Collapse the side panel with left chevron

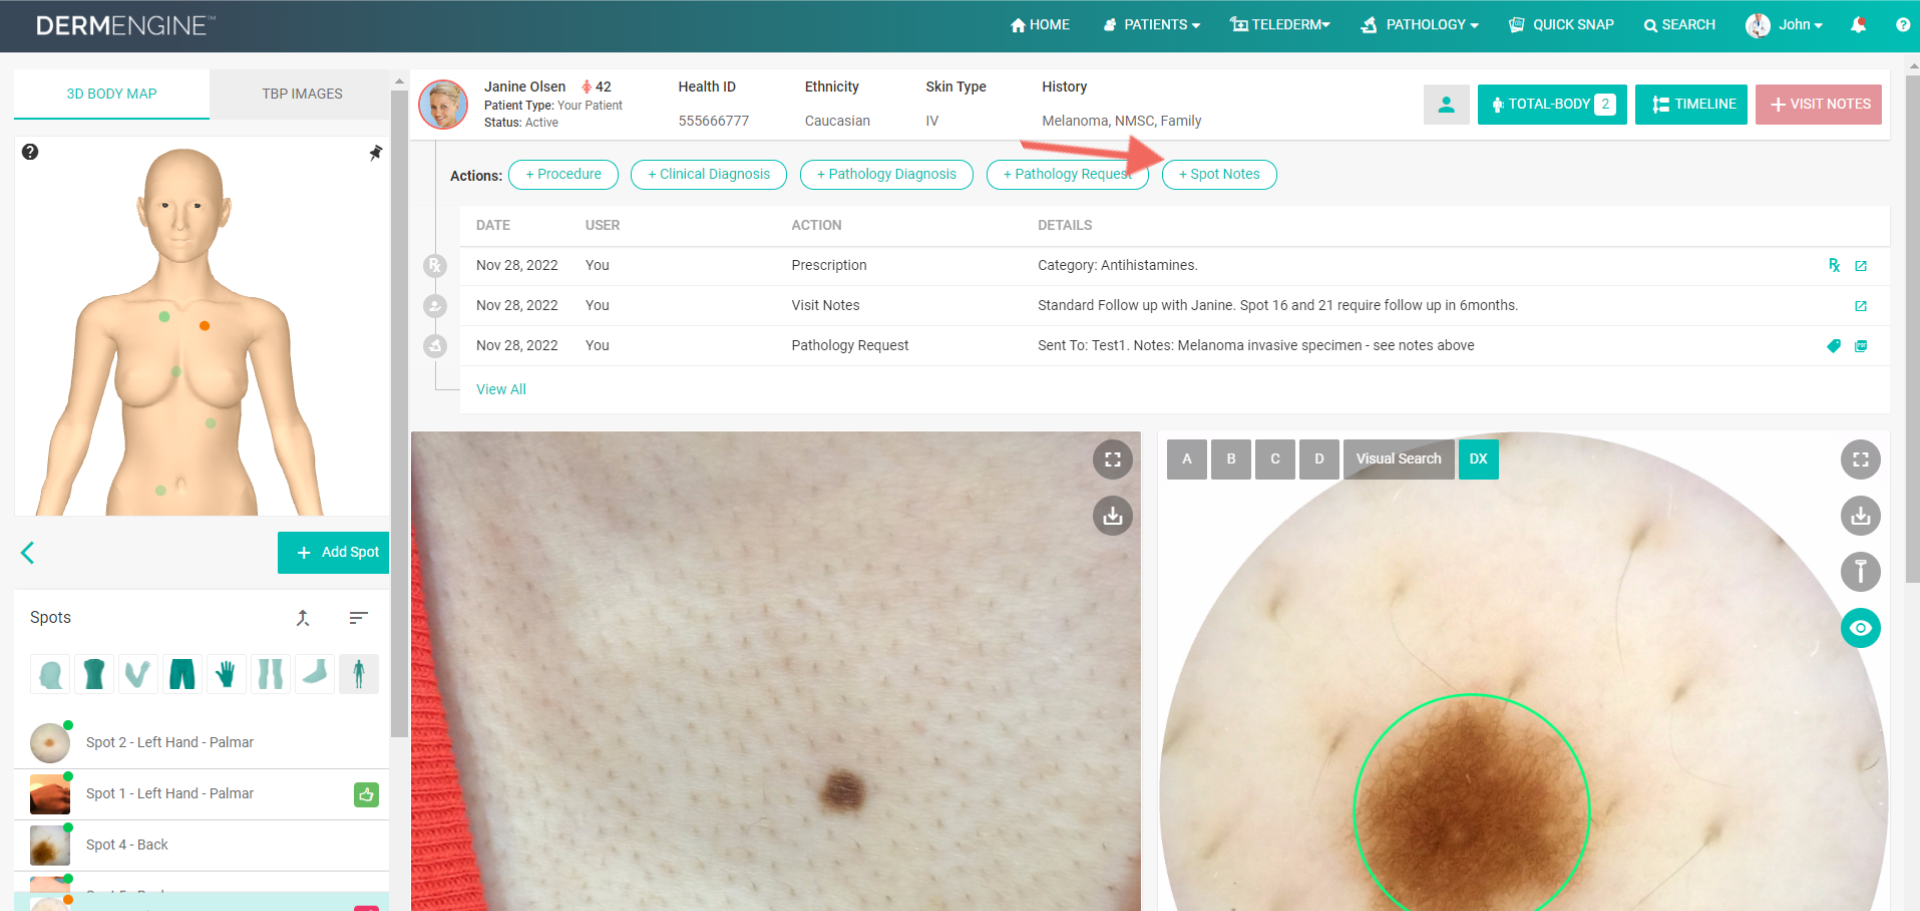tap(27, 553)
